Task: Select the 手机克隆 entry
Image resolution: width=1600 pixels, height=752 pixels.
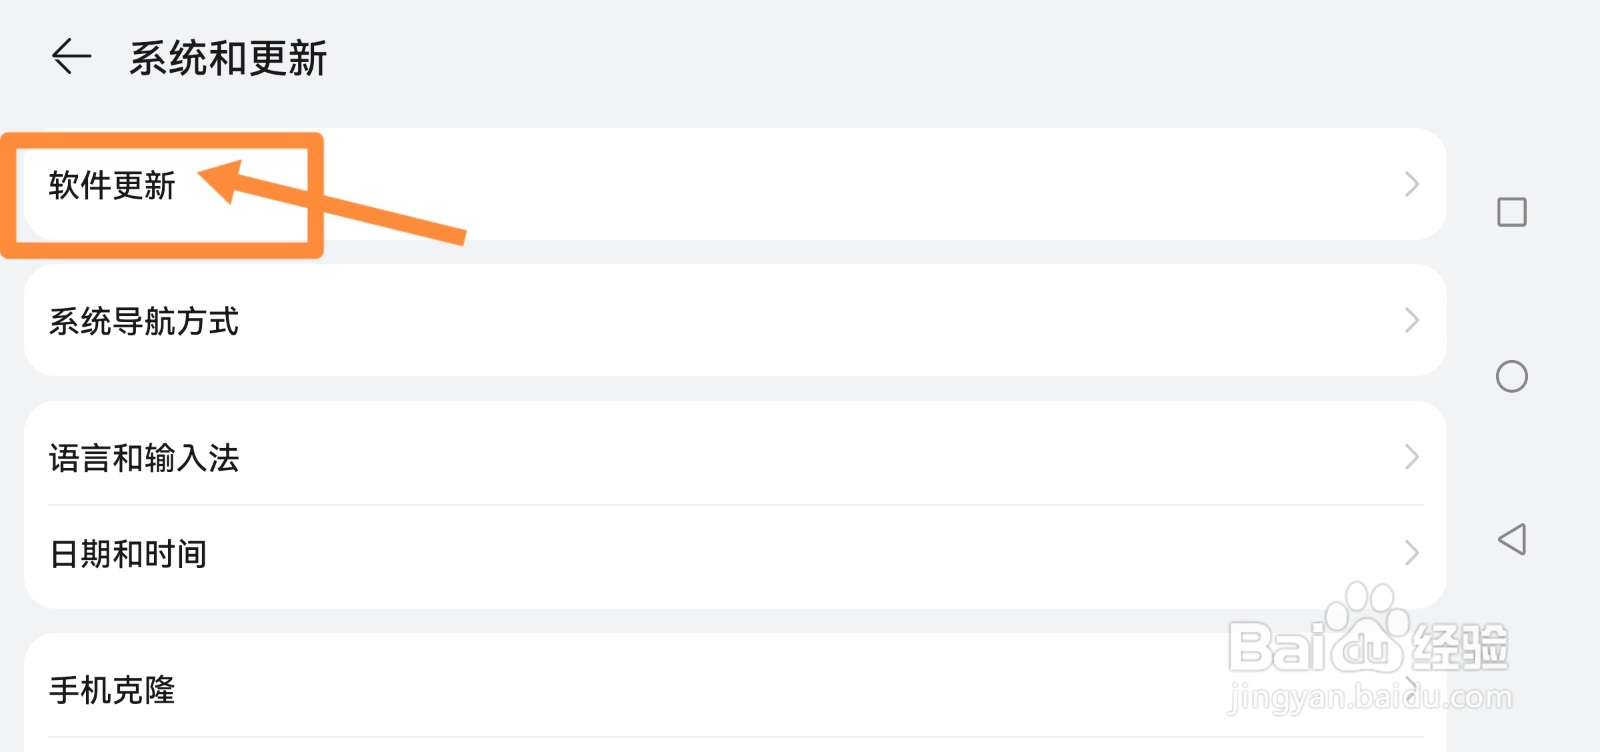Action: pos(735,690)
